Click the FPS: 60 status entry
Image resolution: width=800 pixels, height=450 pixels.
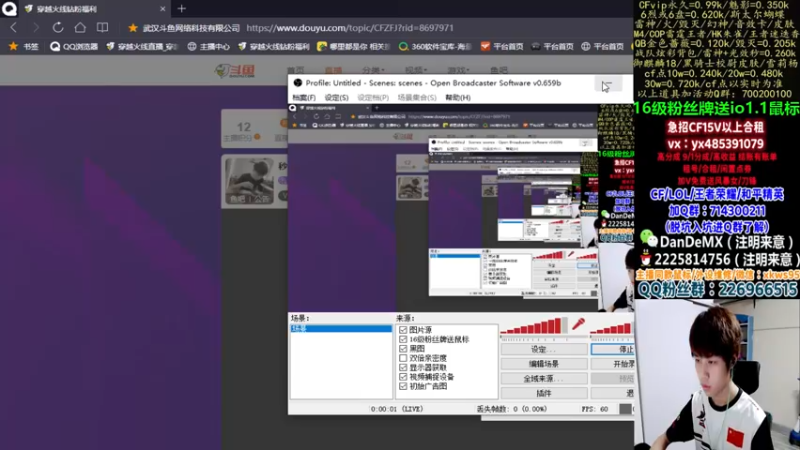coord(594,409)
